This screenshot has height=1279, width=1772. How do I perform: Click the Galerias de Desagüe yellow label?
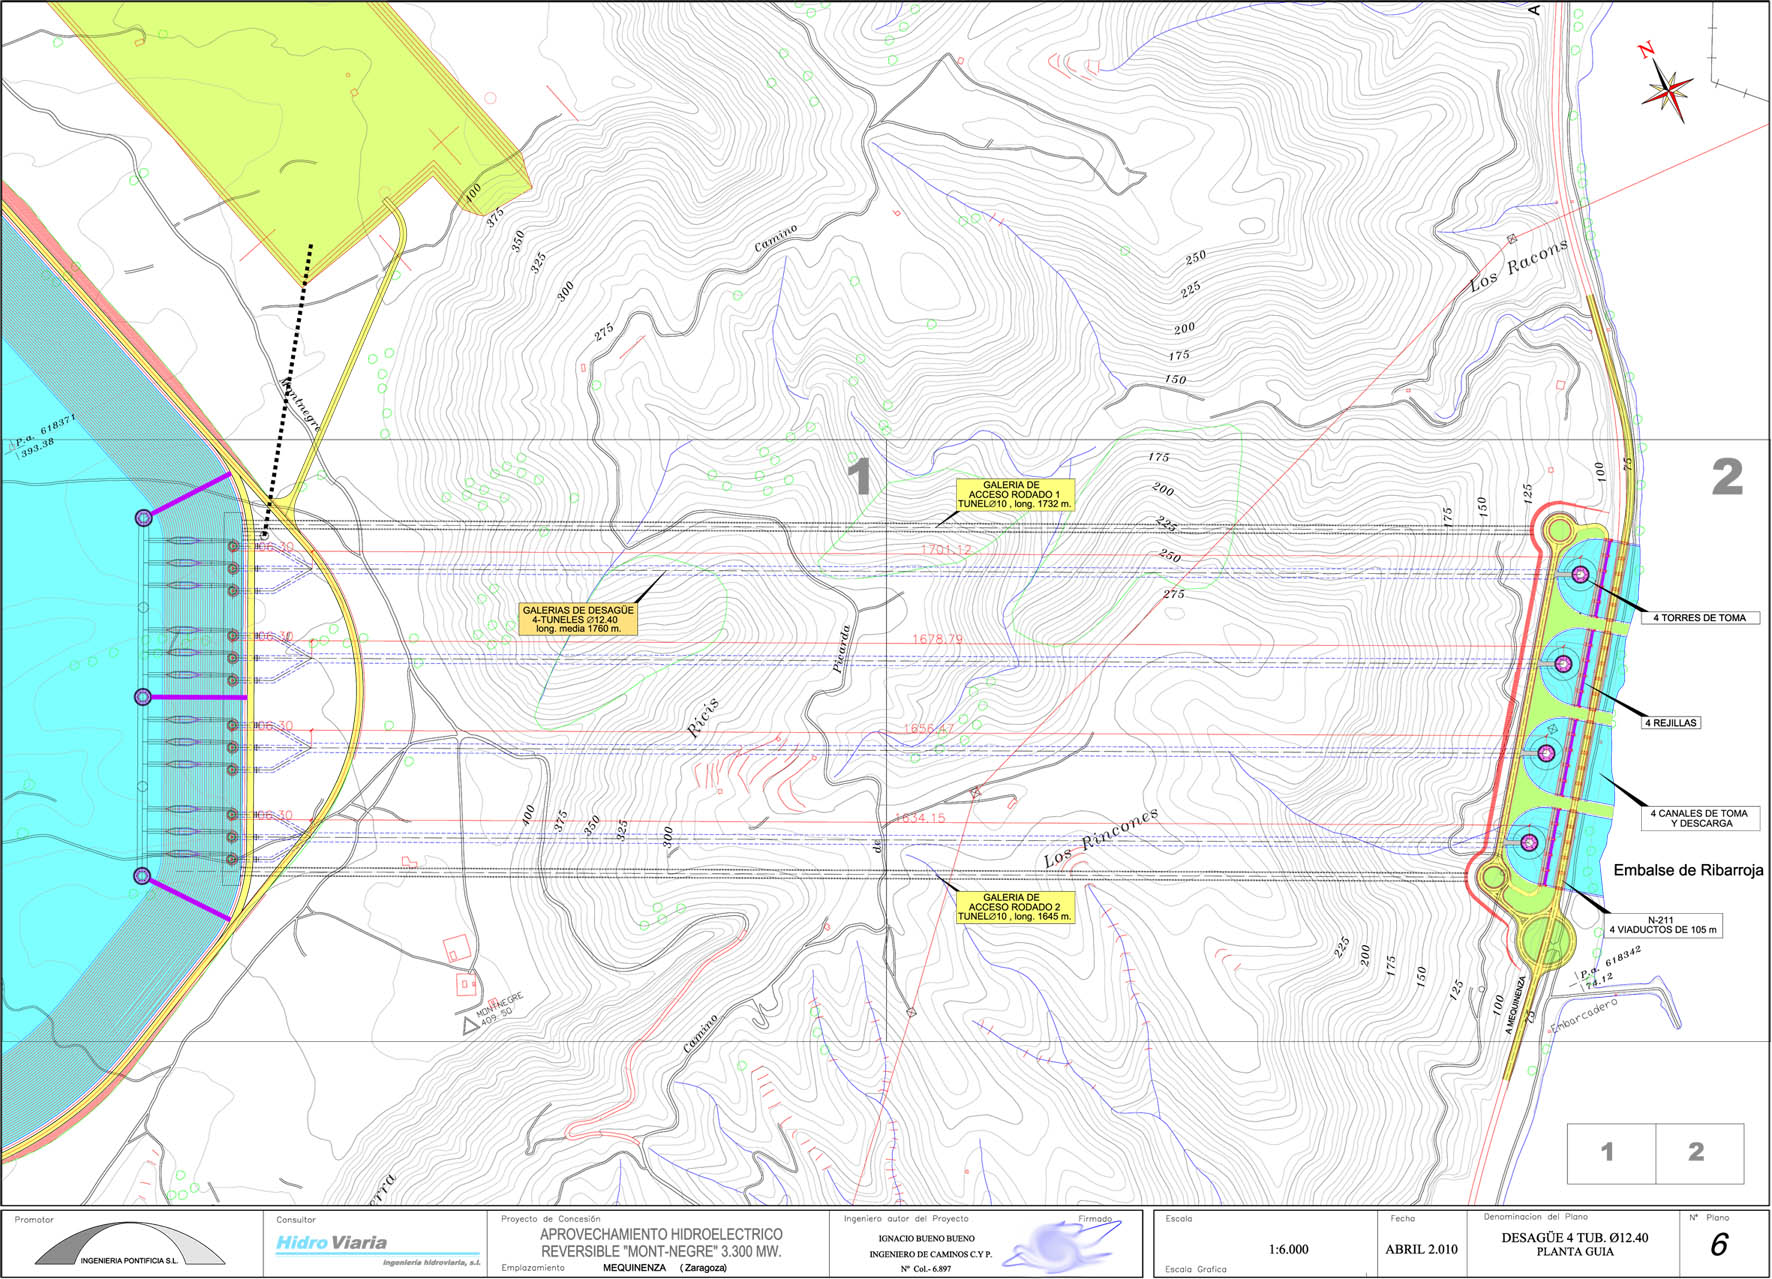click(578, 619)
